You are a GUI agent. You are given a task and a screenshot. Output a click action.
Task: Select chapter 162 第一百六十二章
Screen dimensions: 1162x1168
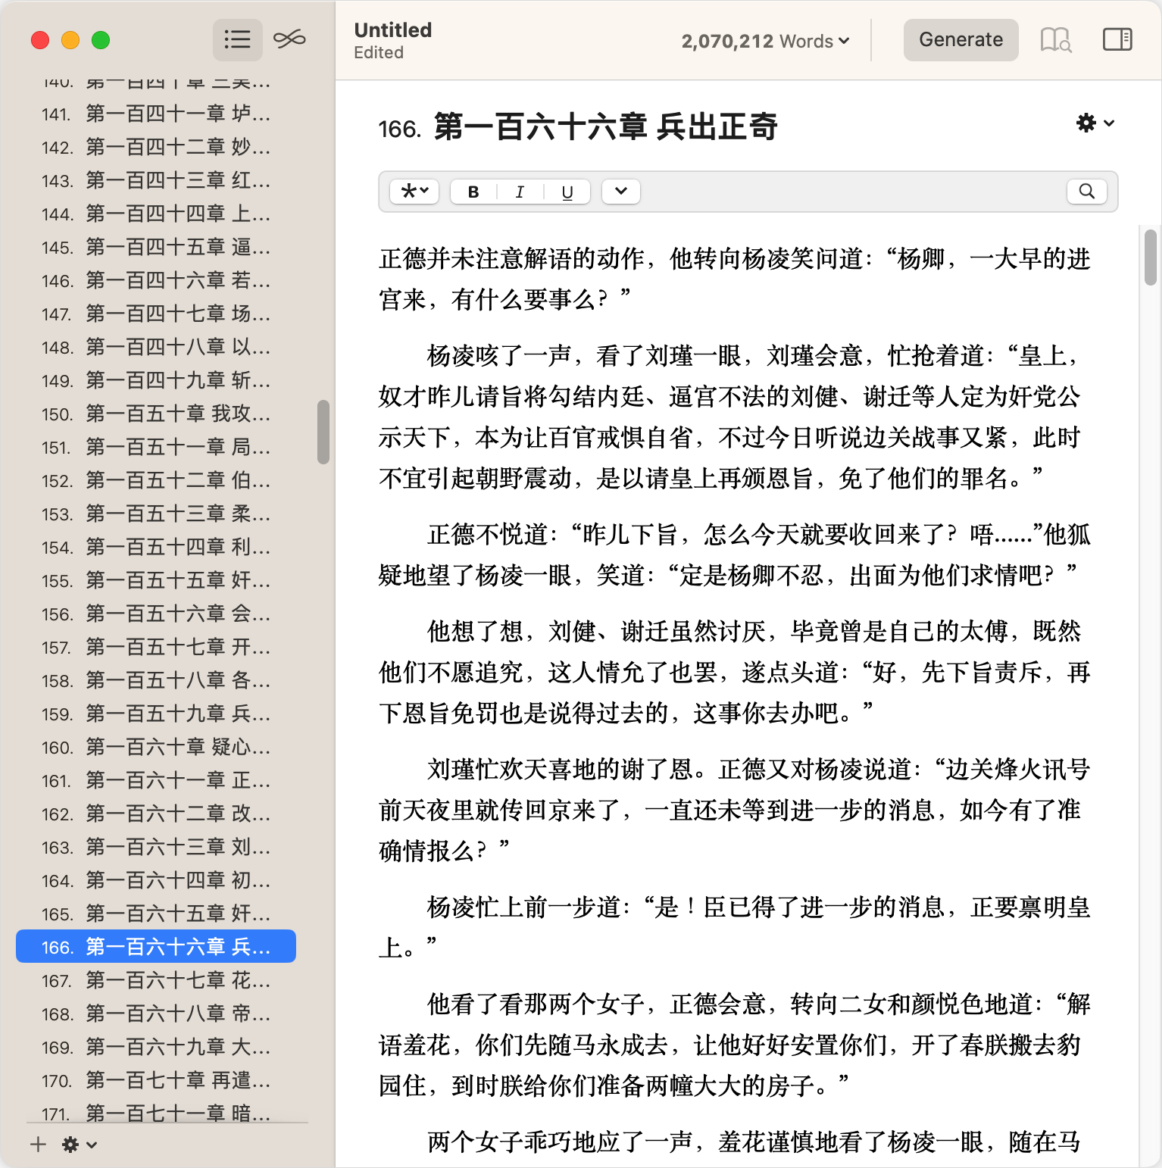156,814
